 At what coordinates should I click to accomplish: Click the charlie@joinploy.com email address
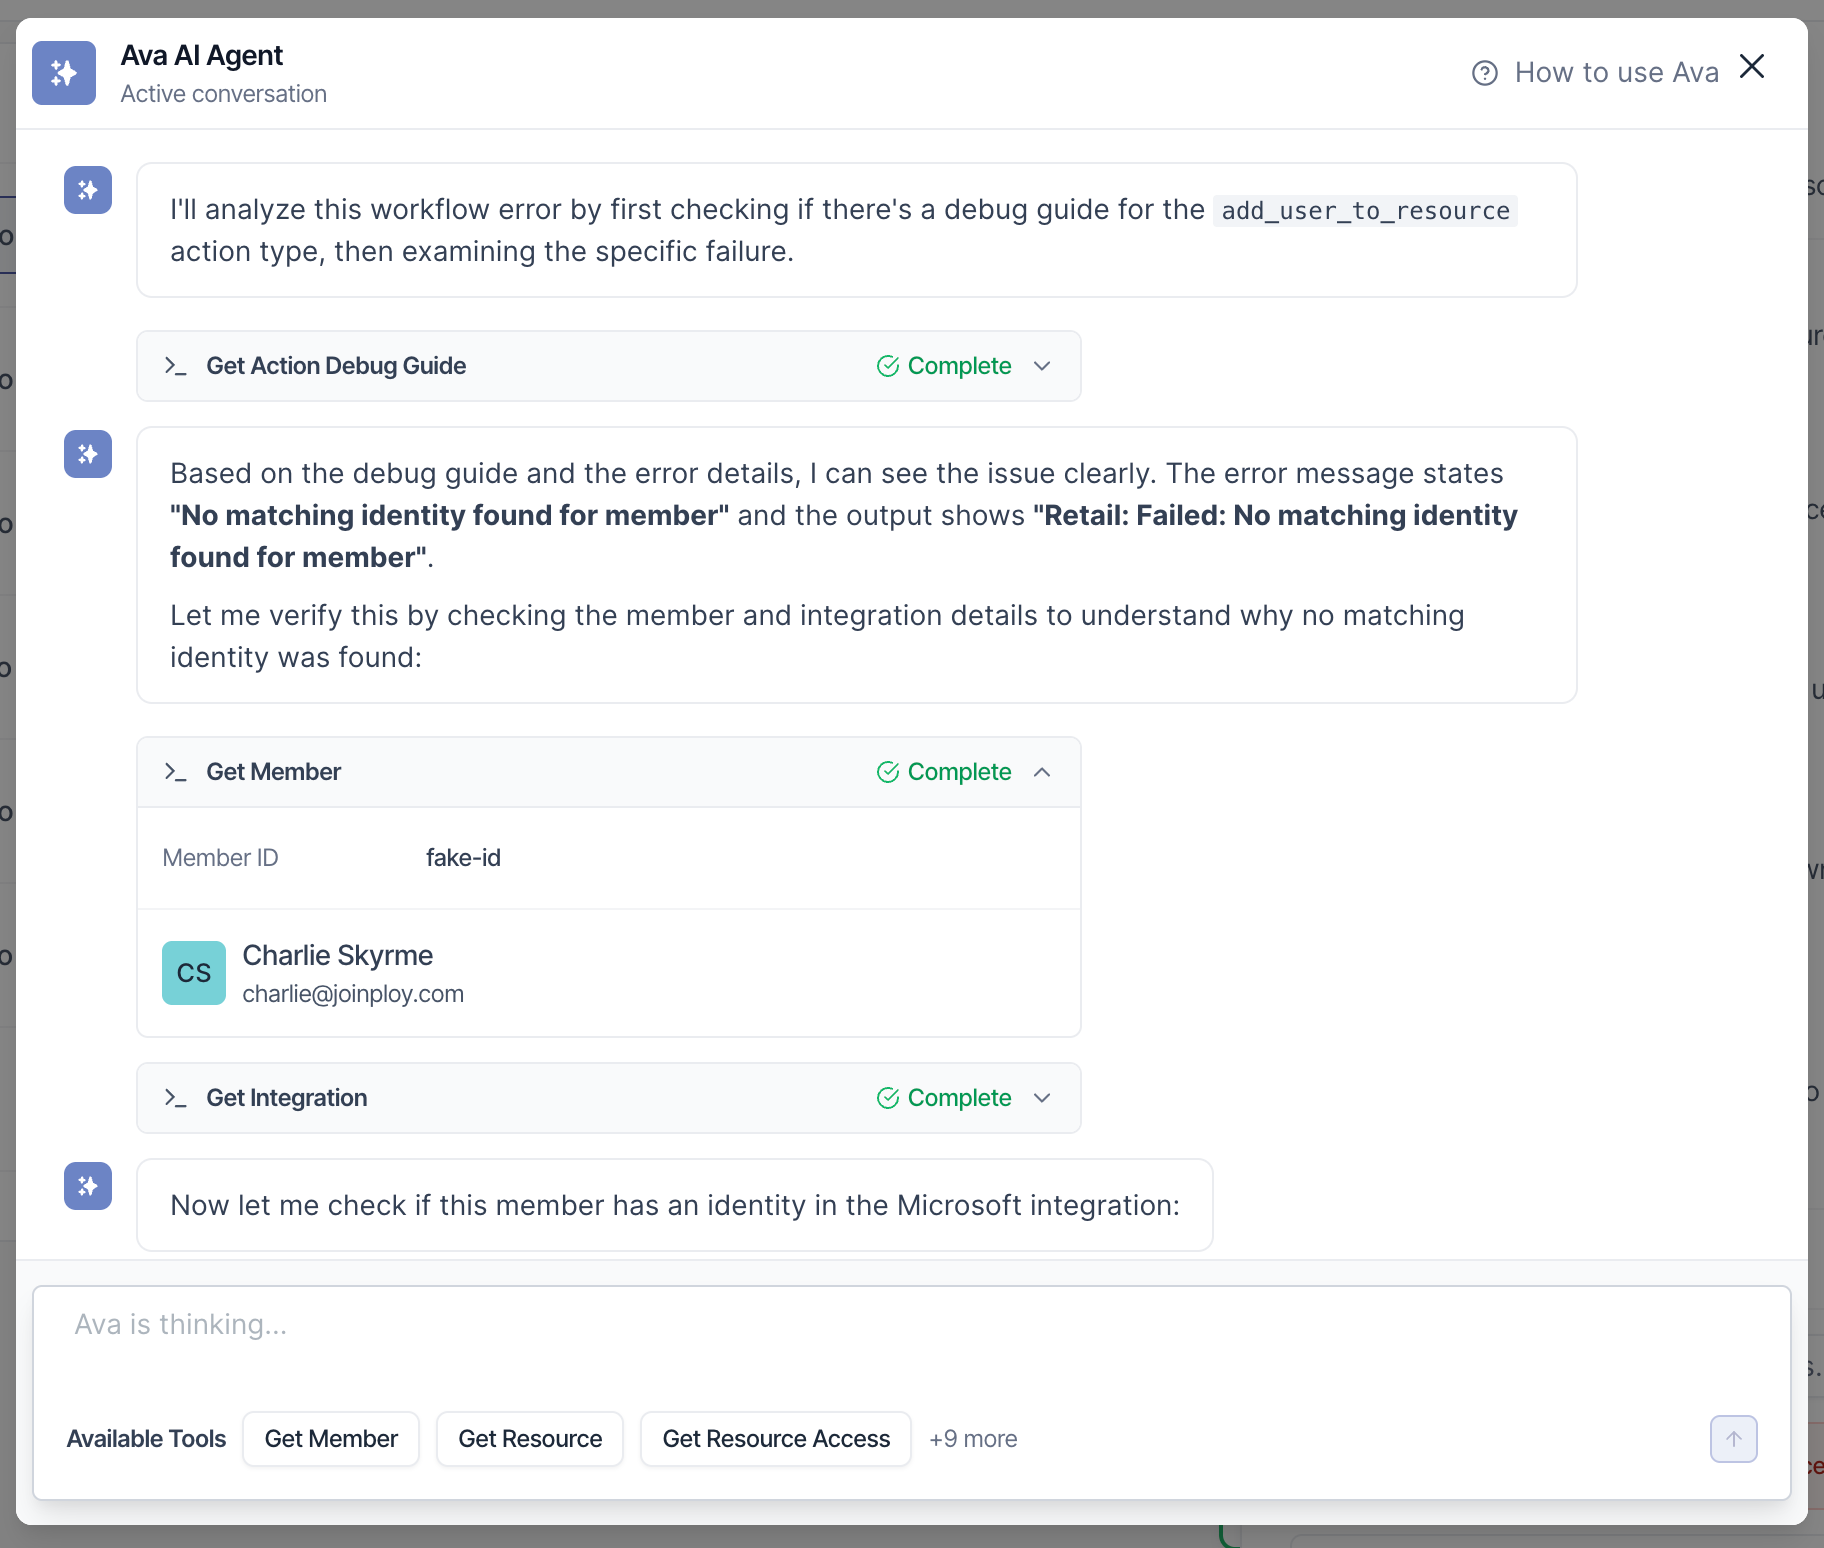tap(353, 994)
